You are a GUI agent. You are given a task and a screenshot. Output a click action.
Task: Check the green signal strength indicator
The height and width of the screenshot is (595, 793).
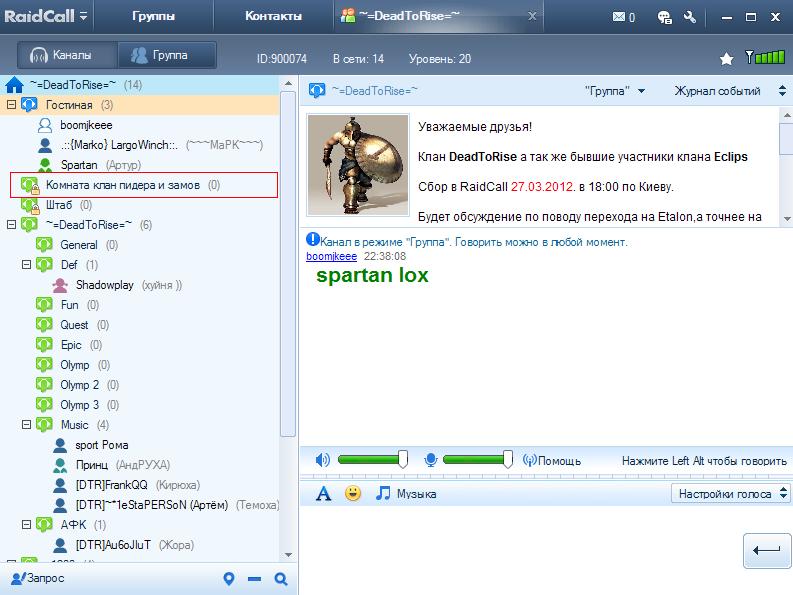coord(765,57)
